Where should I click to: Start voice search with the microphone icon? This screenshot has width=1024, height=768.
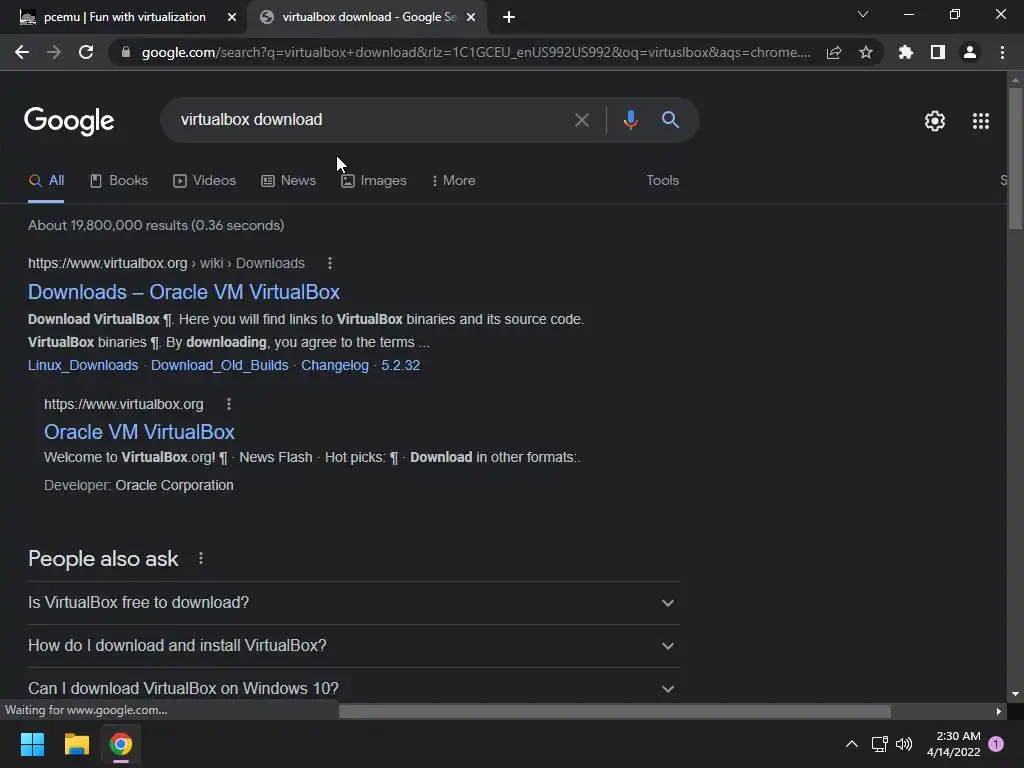point(631,120)
